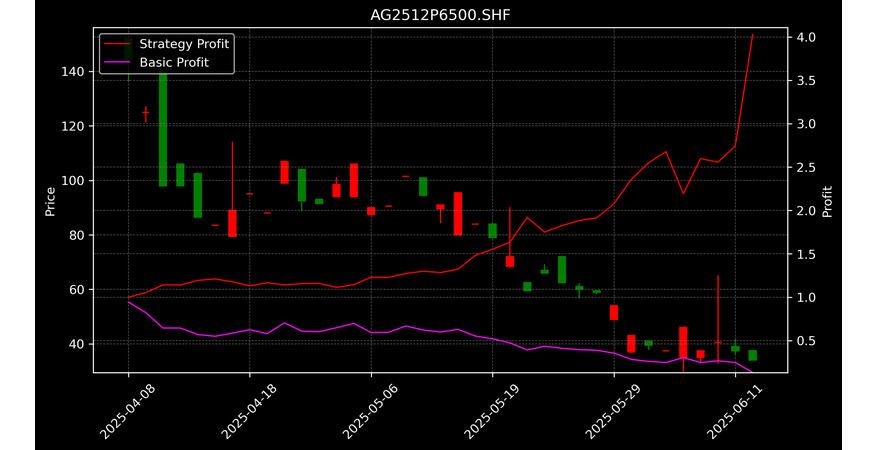Click the 140 price tick label
Viewport: 878px width, 450px height.
[73, 72]
